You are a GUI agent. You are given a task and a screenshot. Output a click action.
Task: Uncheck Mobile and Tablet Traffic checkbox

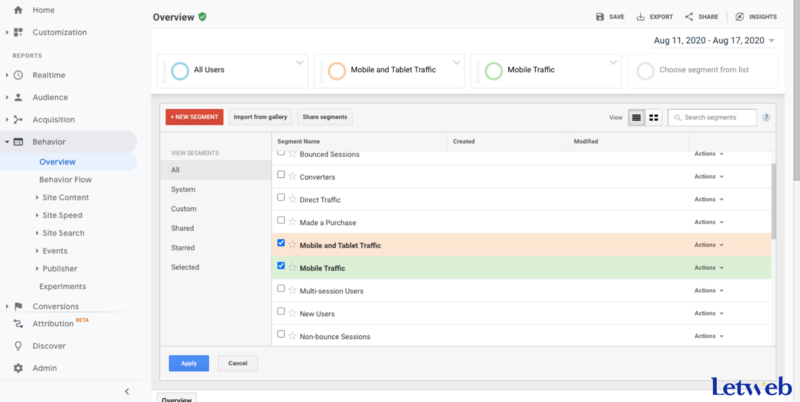(281, 243)
